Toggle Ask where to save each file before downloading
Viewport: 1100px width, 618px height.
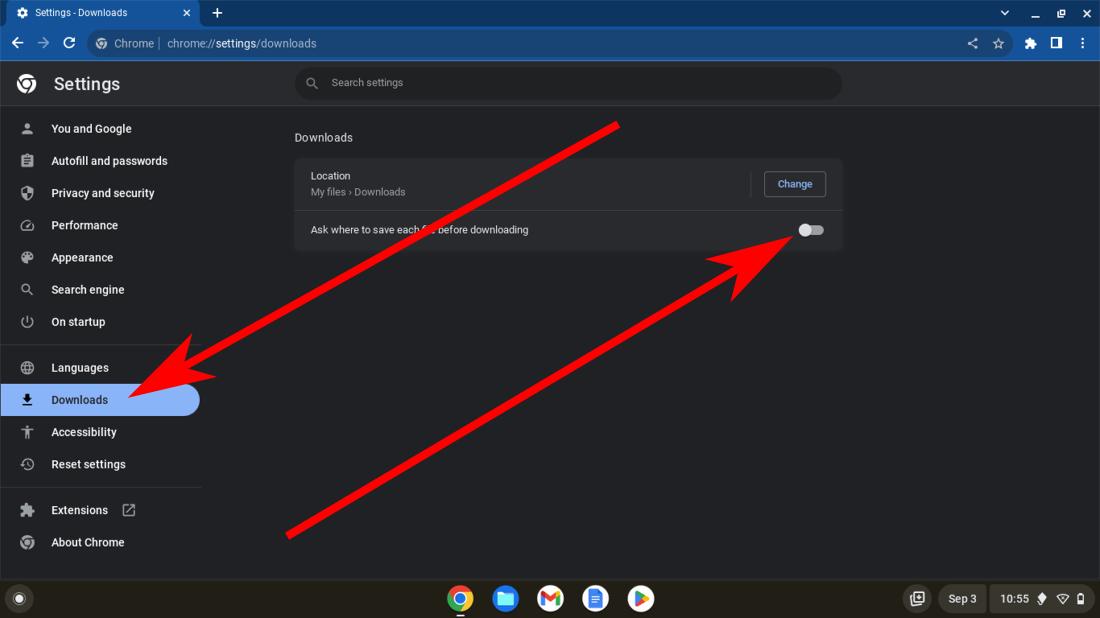click(x=810, y=230)
